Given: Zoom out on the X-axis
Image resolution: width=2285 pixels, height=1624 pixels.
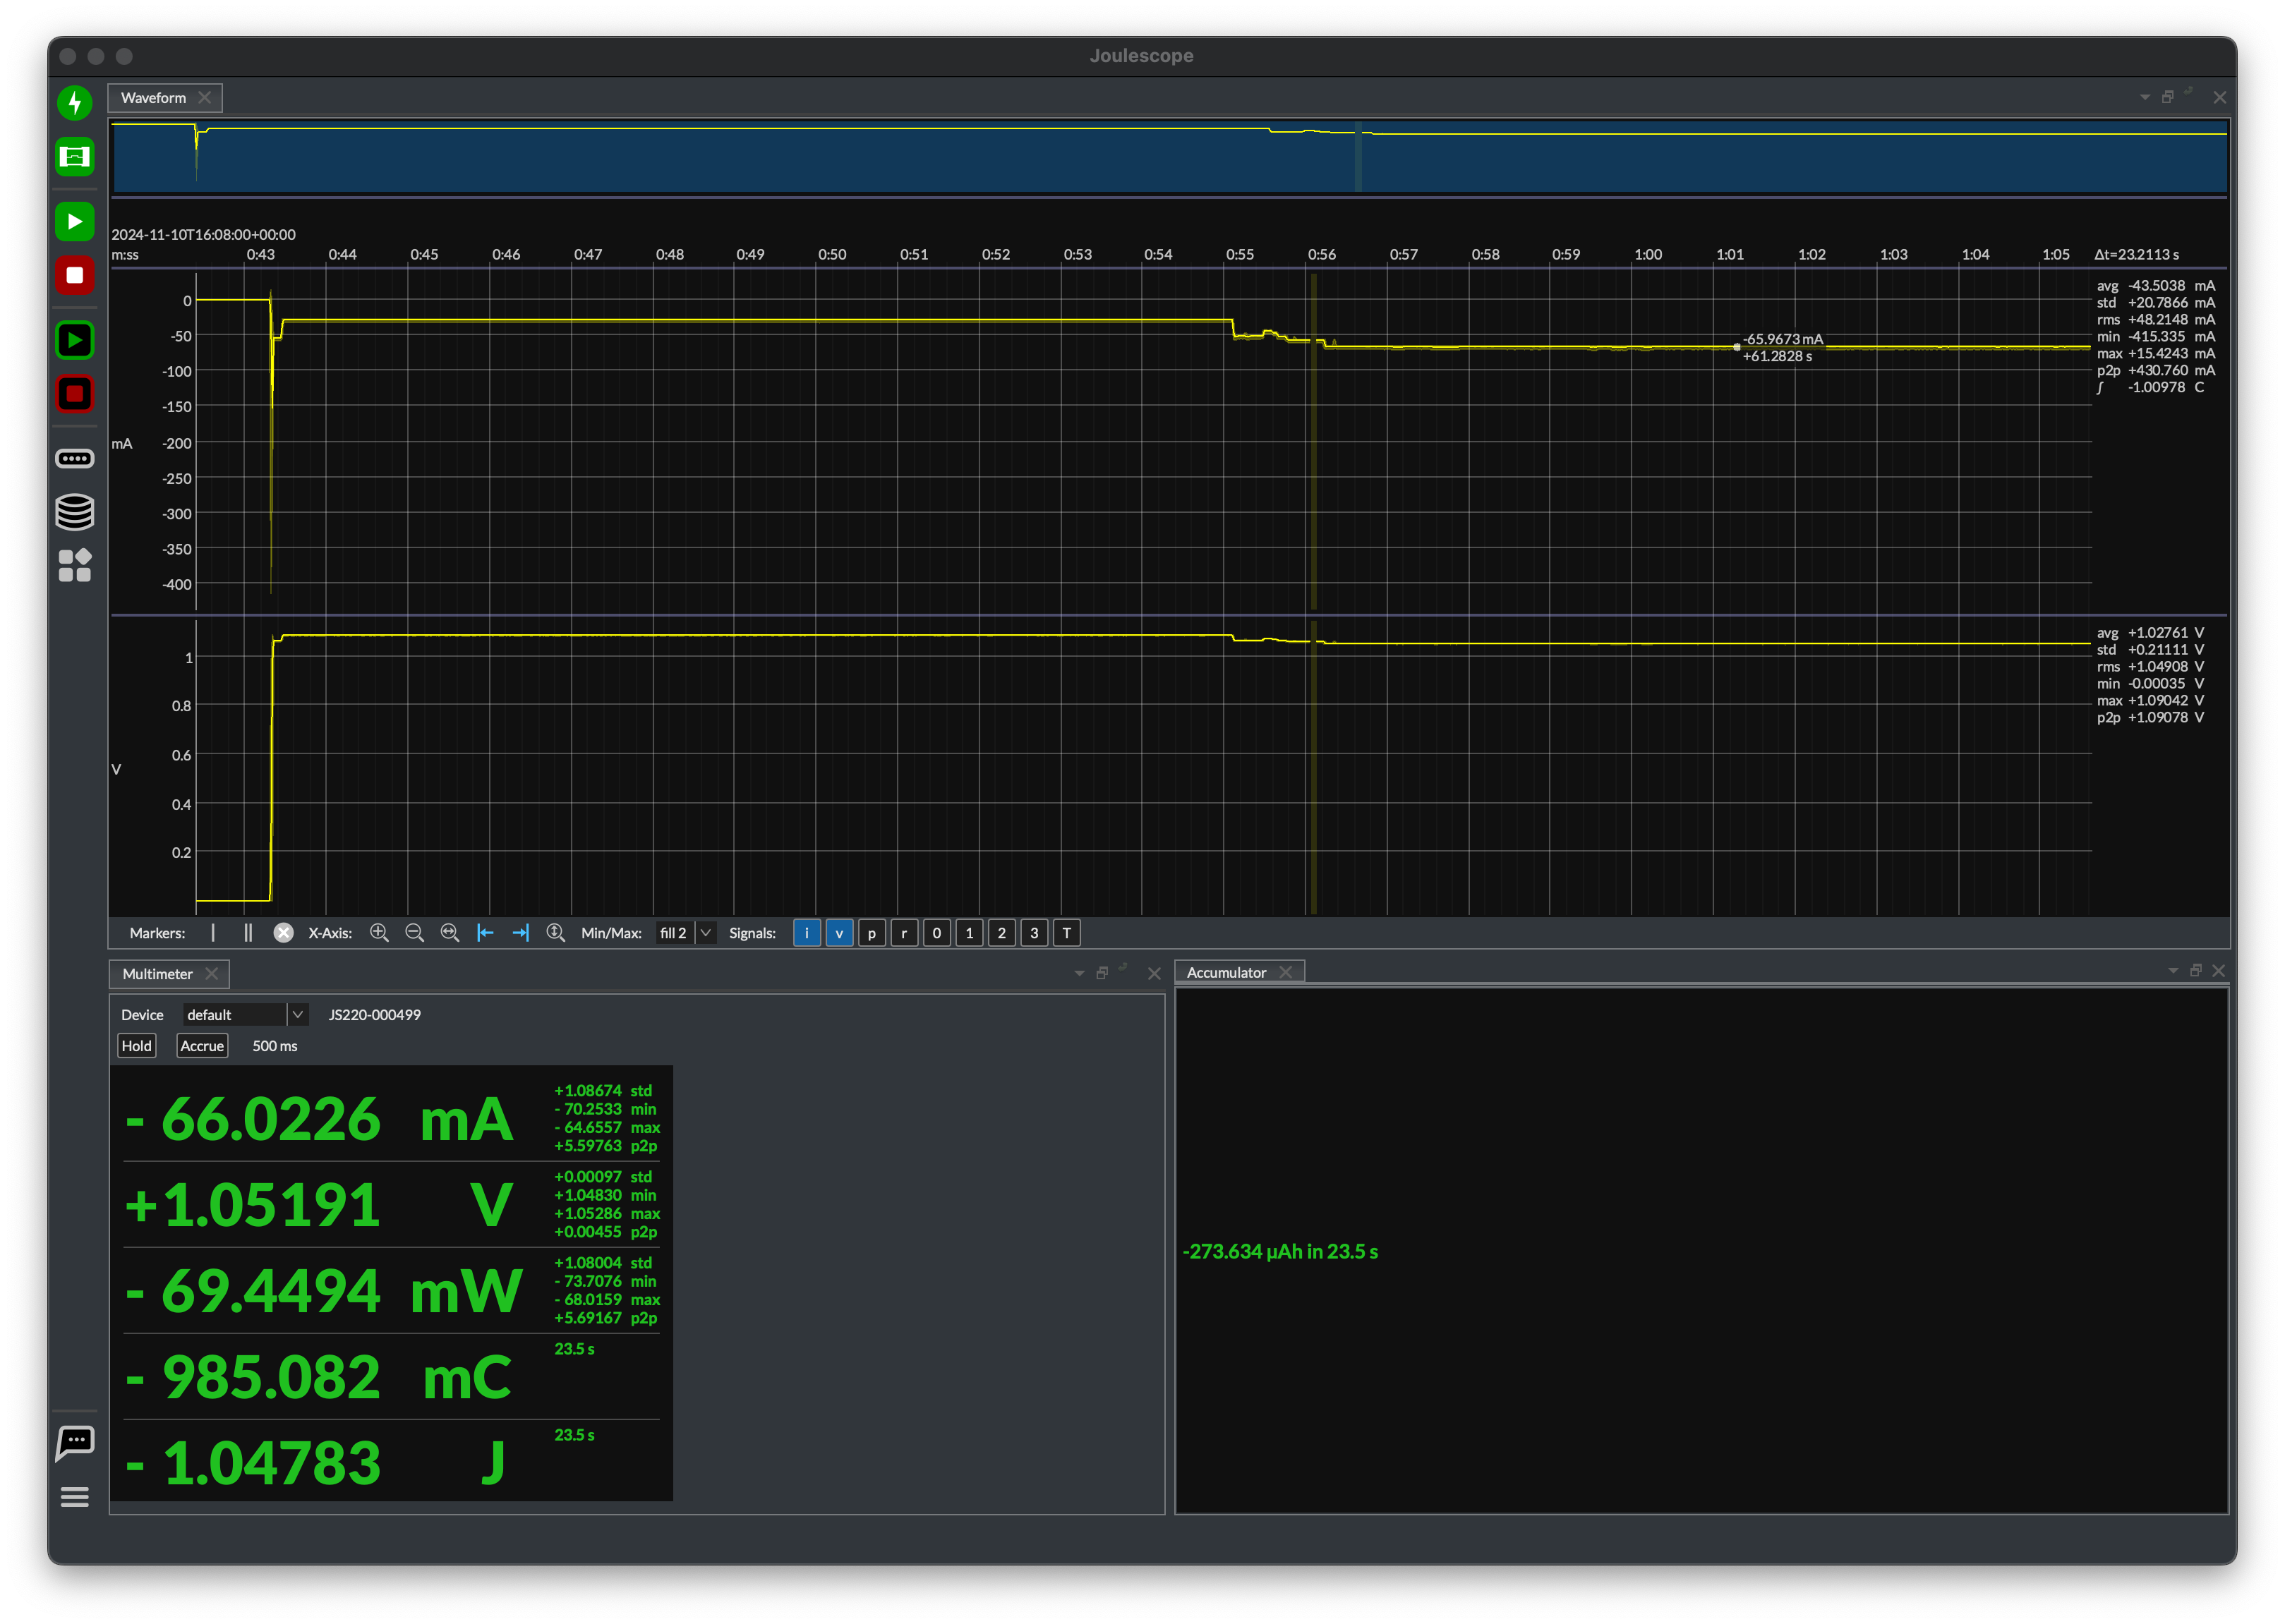Looking at the screenshot, I should [414, 933].
